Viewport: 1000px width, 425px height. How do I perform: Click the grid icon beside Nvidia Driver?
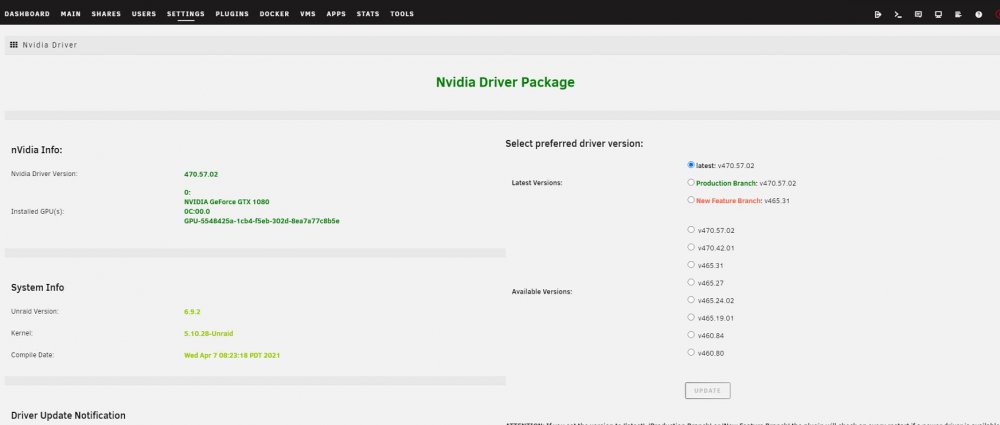coord(14,45)
